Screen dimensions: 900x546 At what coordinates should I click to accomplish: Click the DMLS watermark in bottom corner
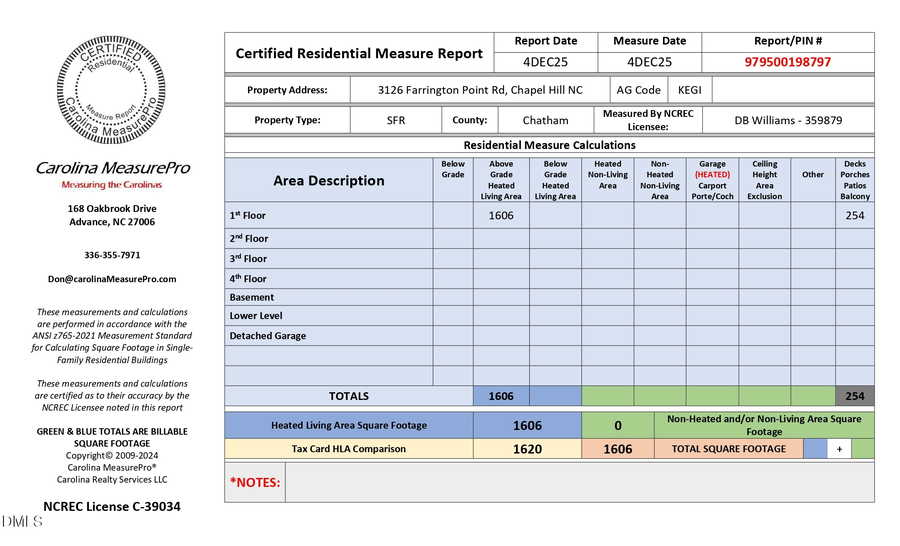point(22,522)
